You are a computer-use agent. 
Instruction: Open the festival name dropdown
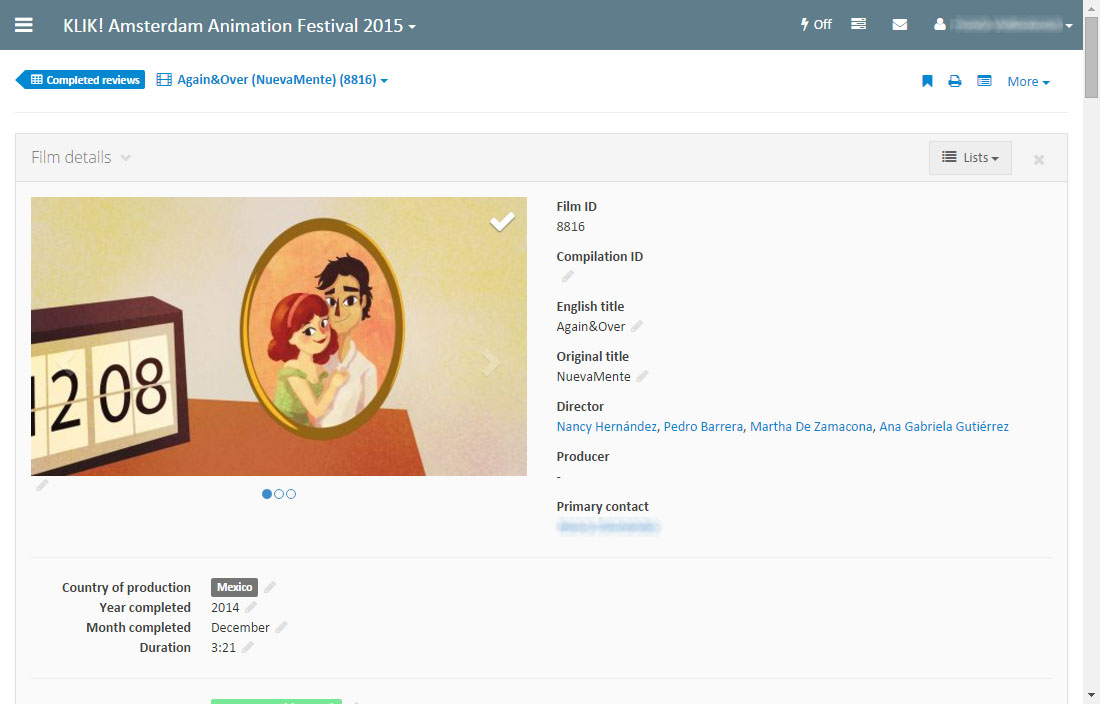click(240, 26)
